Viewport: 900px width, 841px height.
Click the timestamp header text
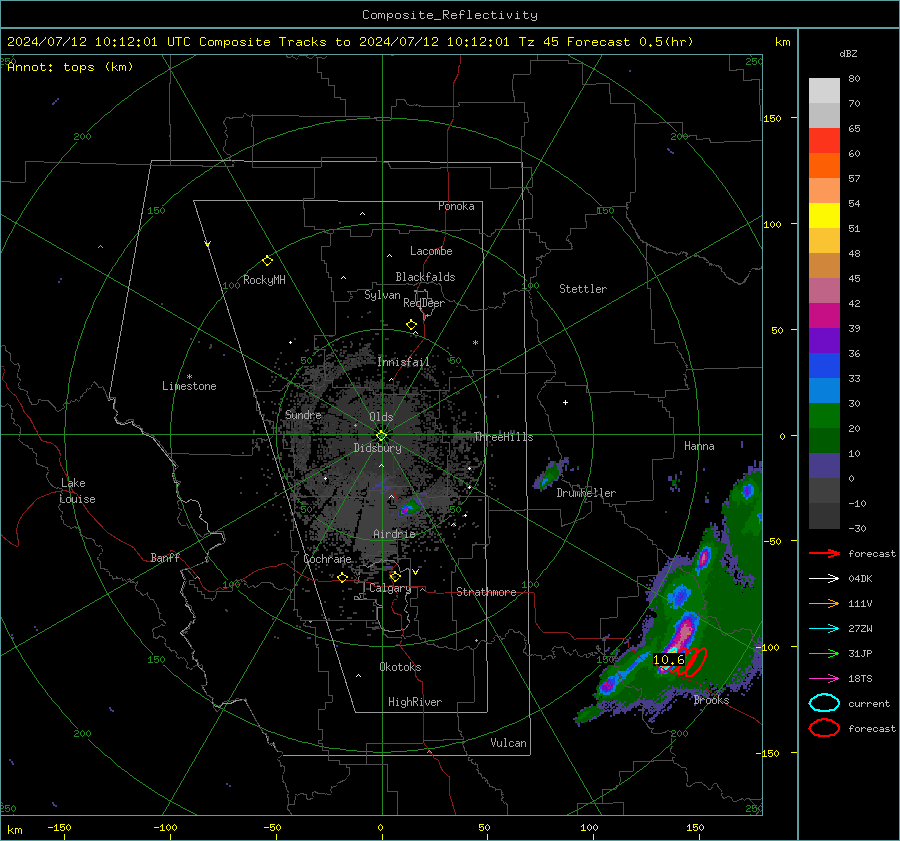click(350, 42)
